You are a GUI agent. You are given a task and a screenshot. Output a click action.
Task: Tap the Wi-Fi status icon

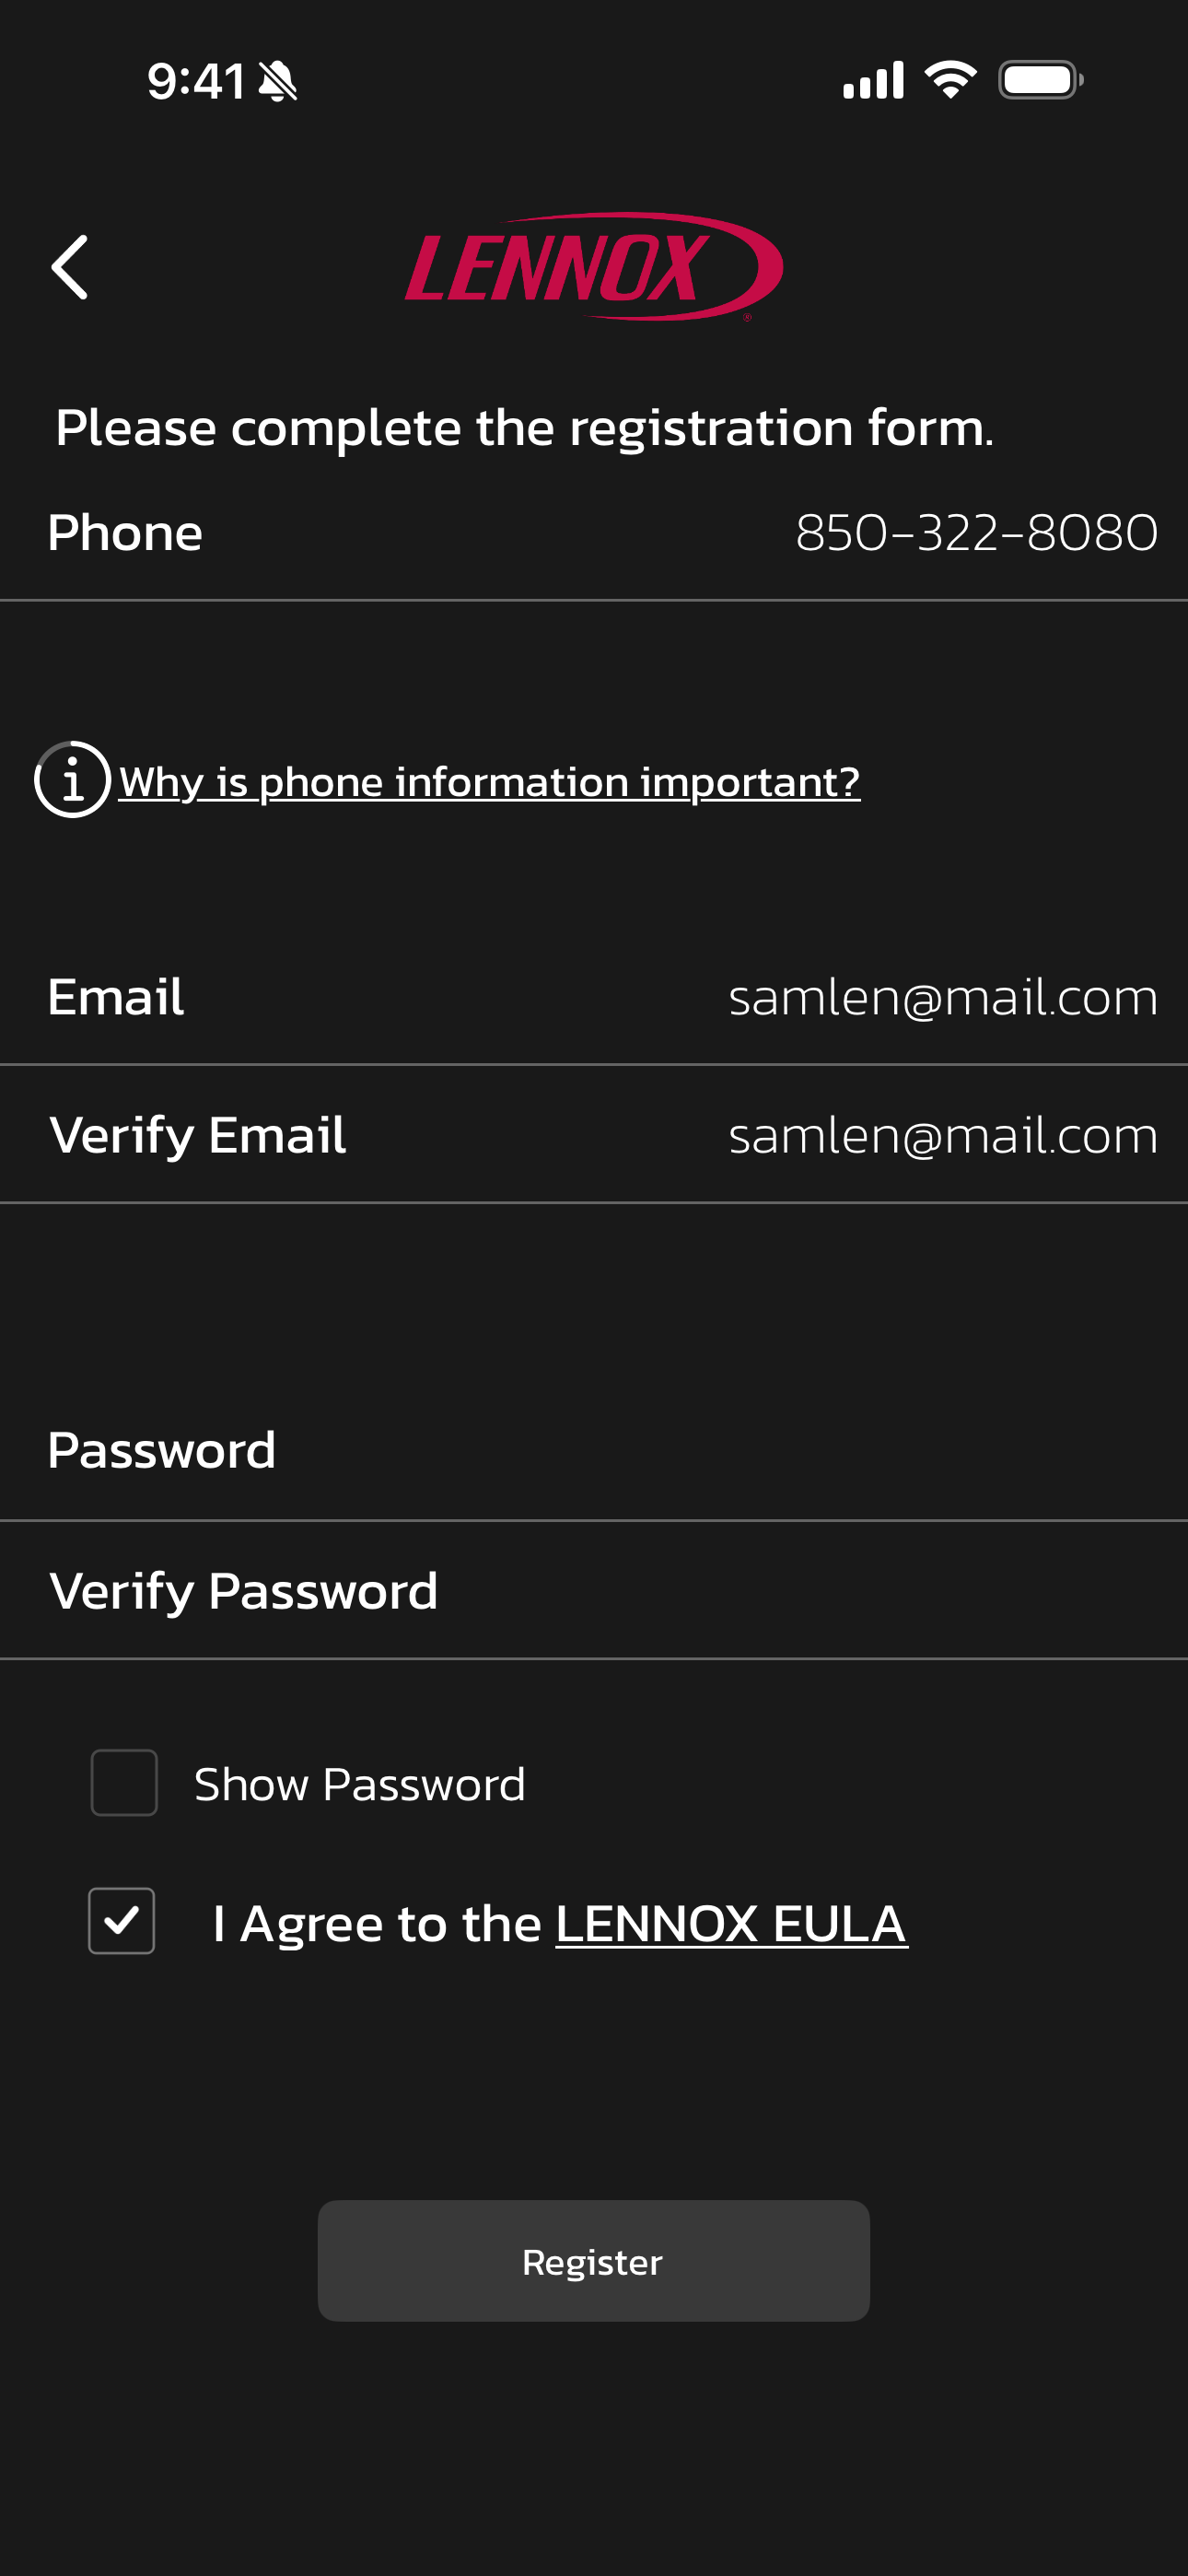pyautogui.click(x=950, y=80)
